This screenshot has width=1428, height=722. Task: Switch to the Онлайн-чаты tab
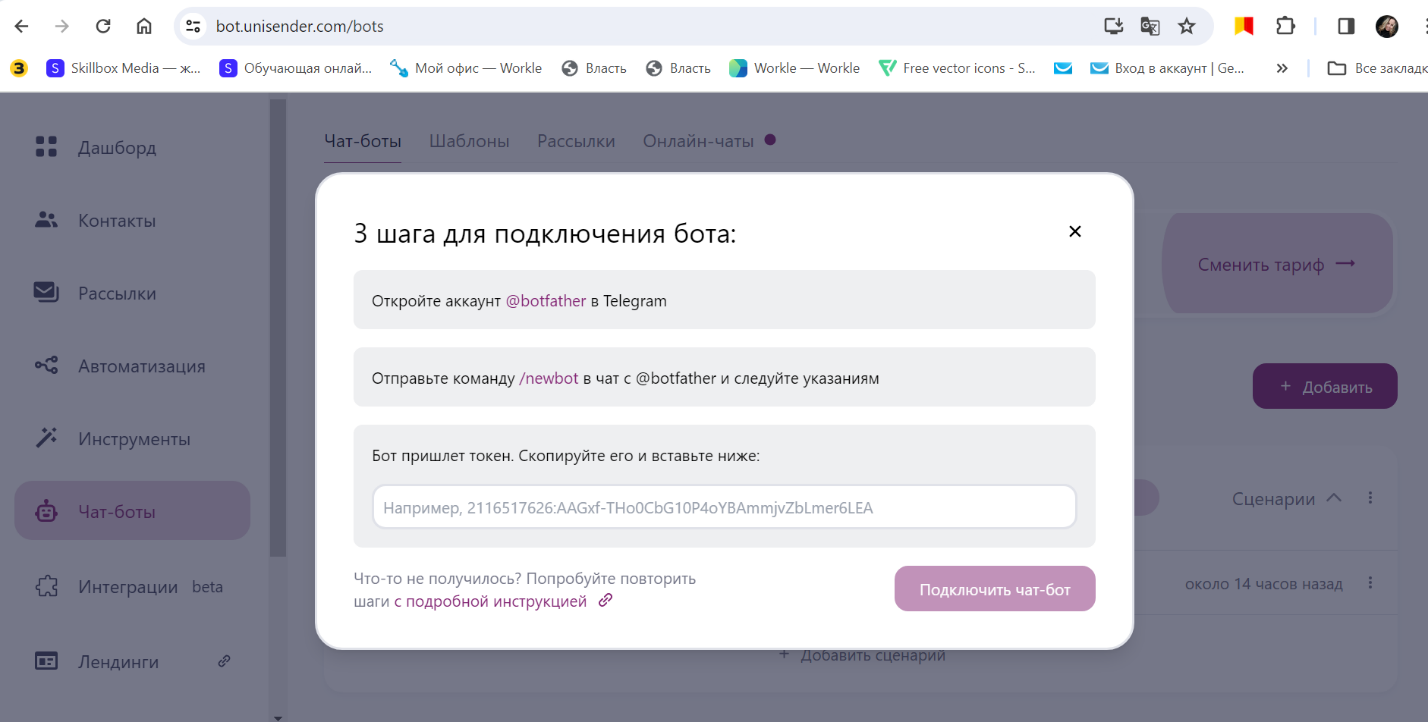click(698, 141)
